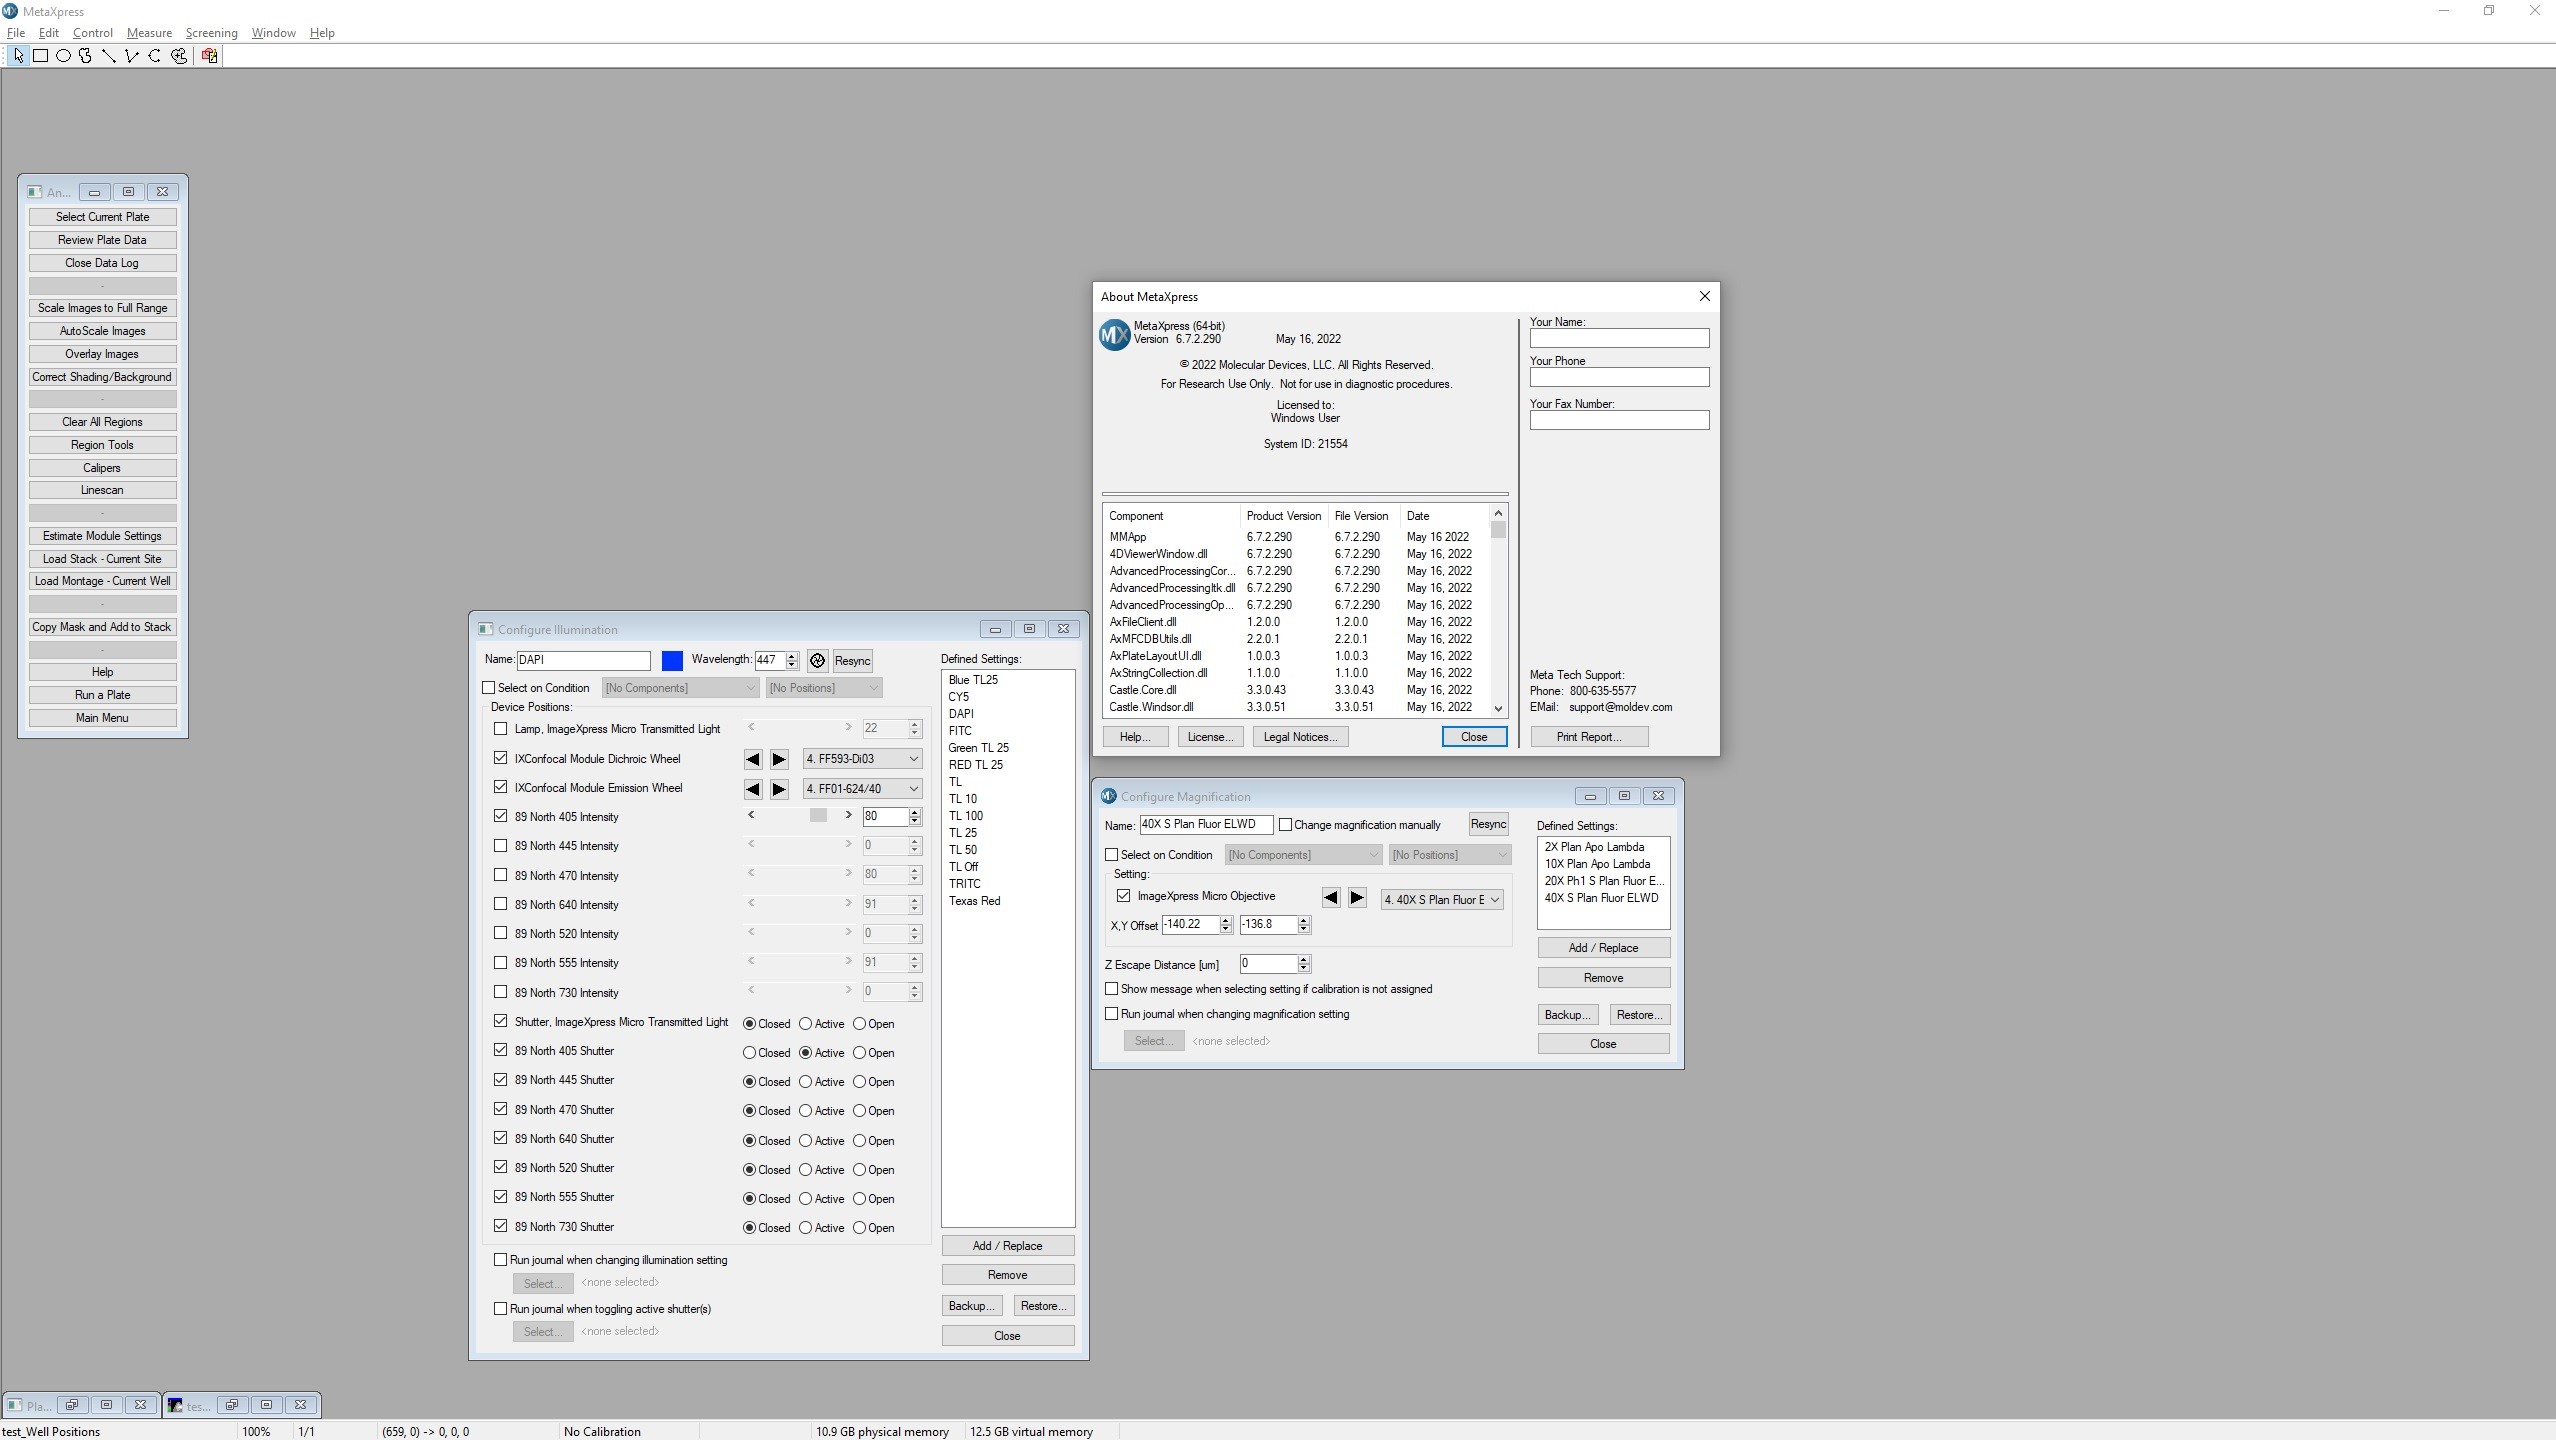Set 89 North 445 Shutter to Active
This screenshot has height=1440, width=2556.
click(806, 1082)
